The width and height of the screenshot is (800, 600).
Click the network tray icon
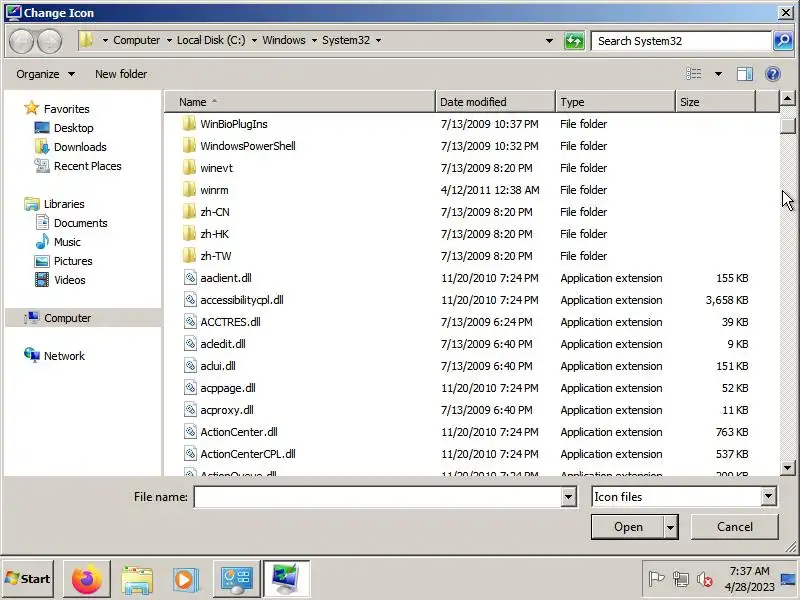(681, 579)
